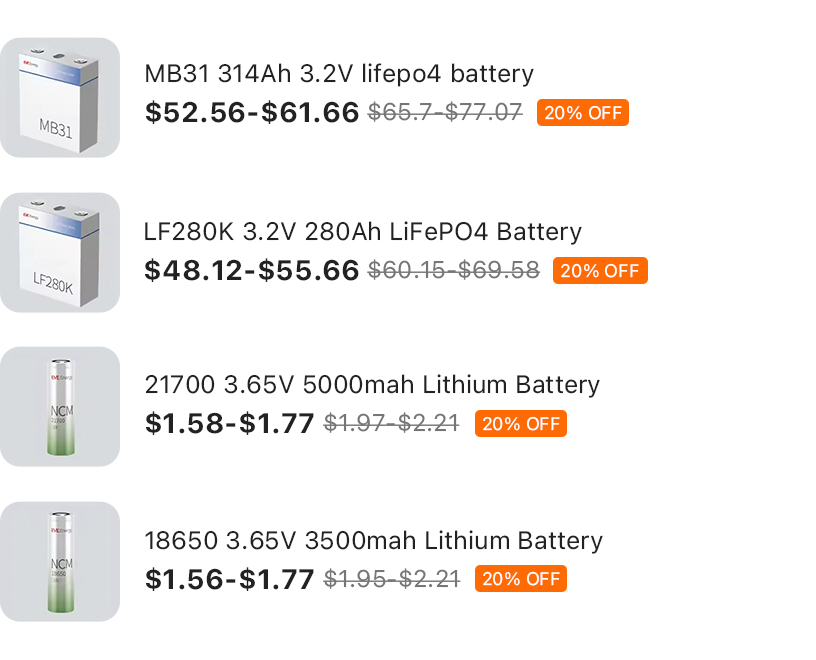Open the MB31 battery product thumbnail
Viewport: 816px width, 660px height.
tap(60, 97)
